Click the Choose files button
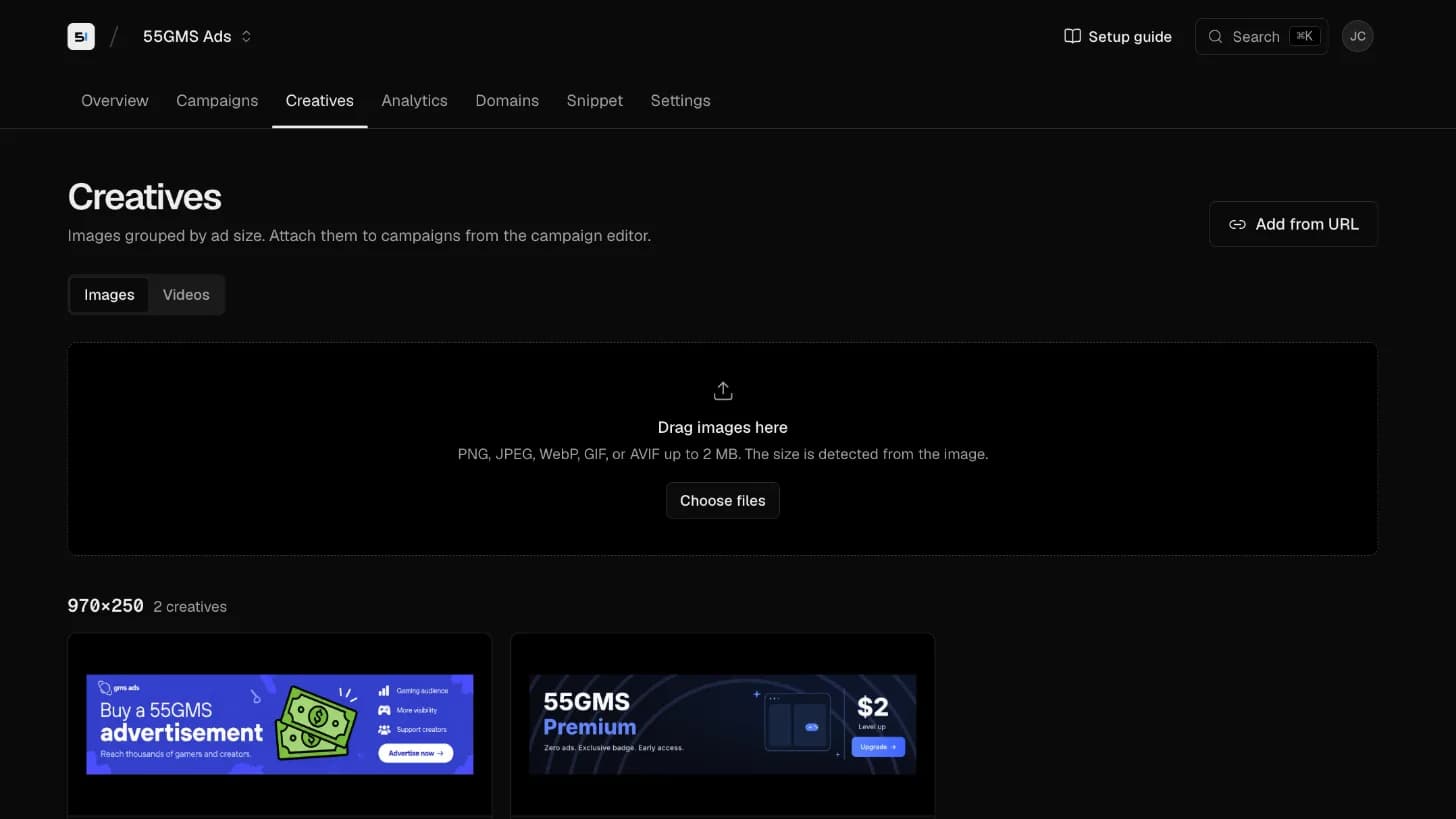The width and height of the screenshot is (1456, 819). (723, 500)
